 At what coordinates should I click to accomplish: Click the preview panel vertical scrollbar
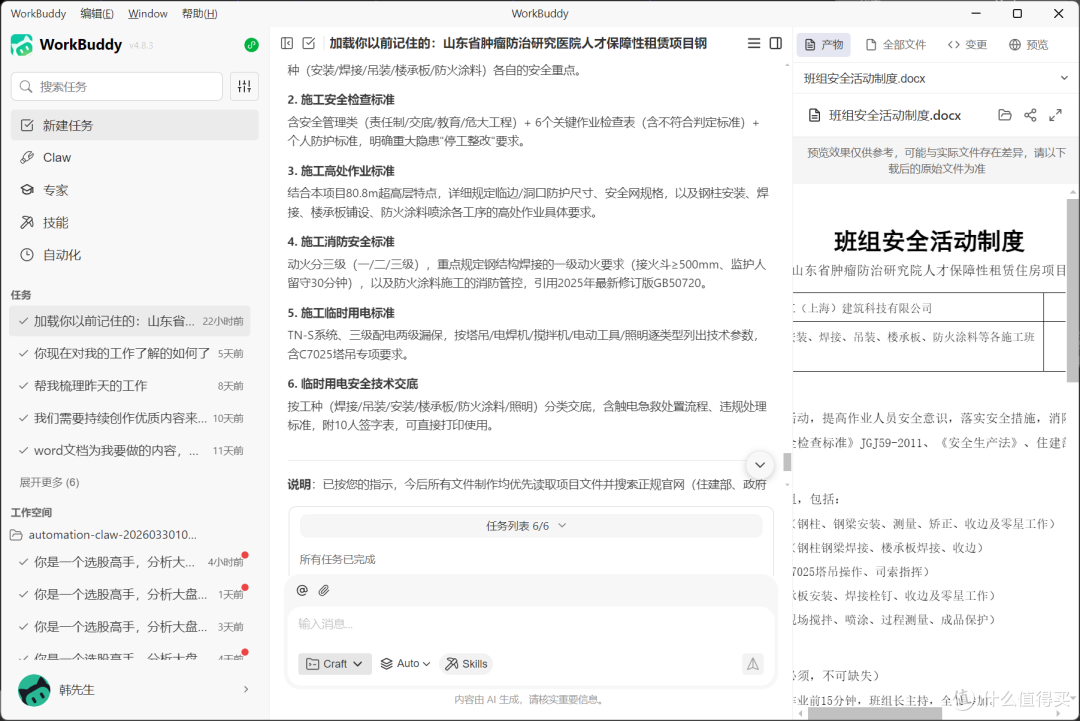(1073, 290)
